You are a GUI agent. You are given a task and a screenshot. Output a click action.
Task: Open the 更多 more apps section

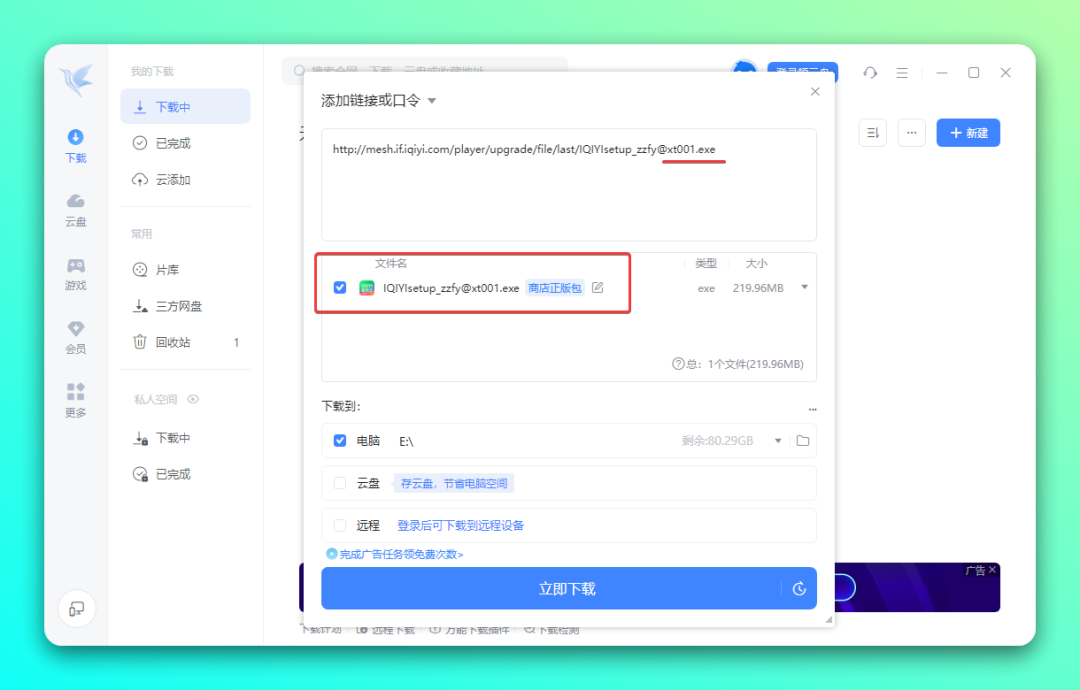click(76, 401)
